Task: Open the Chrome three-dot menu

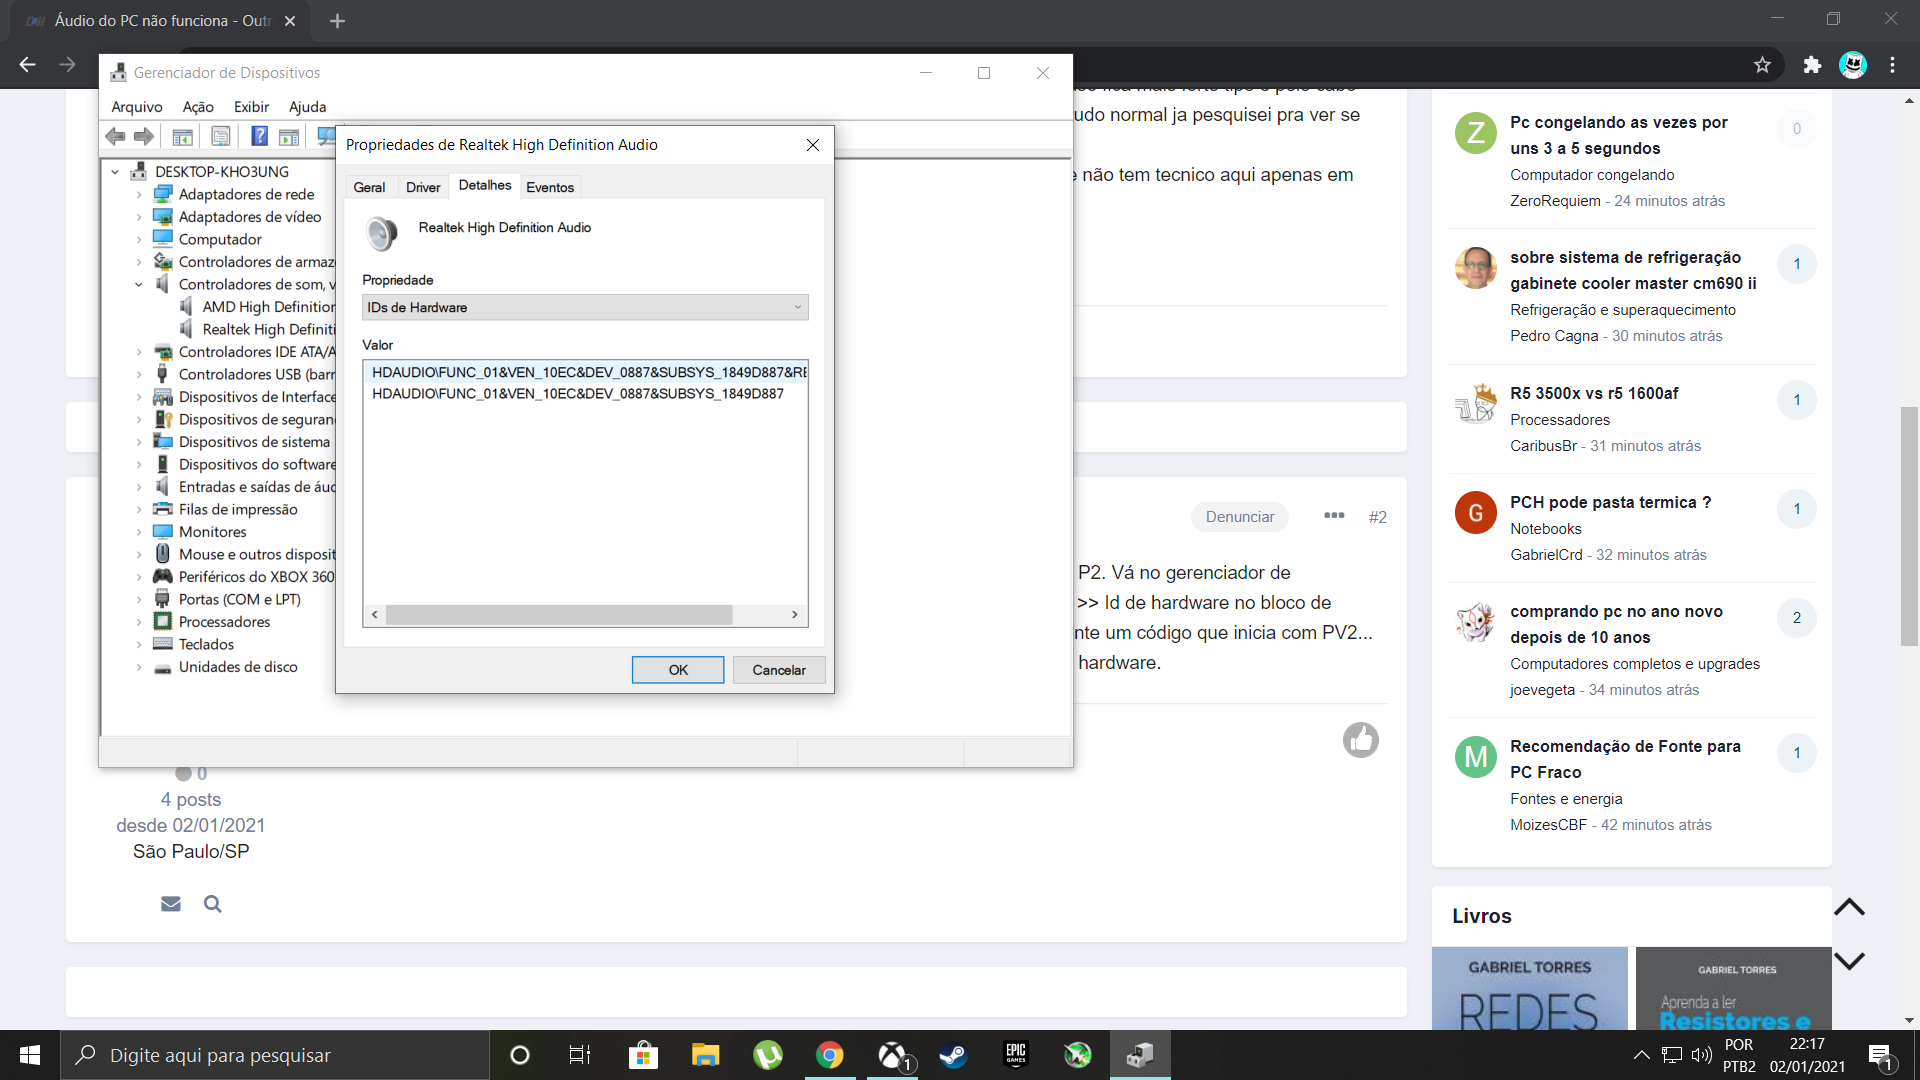Action: pyautogui.click(x=1892, y=65)
